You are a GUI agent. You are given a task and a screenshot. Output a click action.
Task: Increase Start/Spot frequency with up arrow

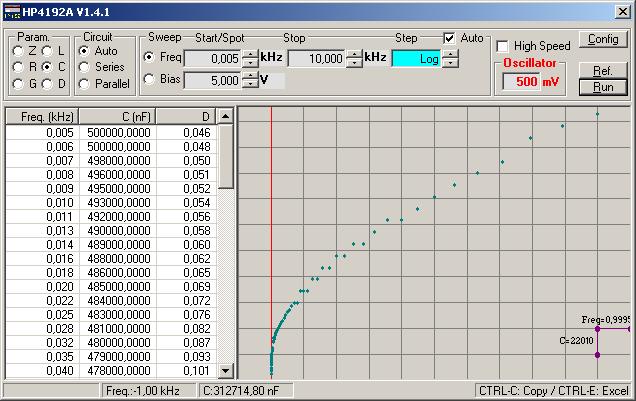click(250, 55)
